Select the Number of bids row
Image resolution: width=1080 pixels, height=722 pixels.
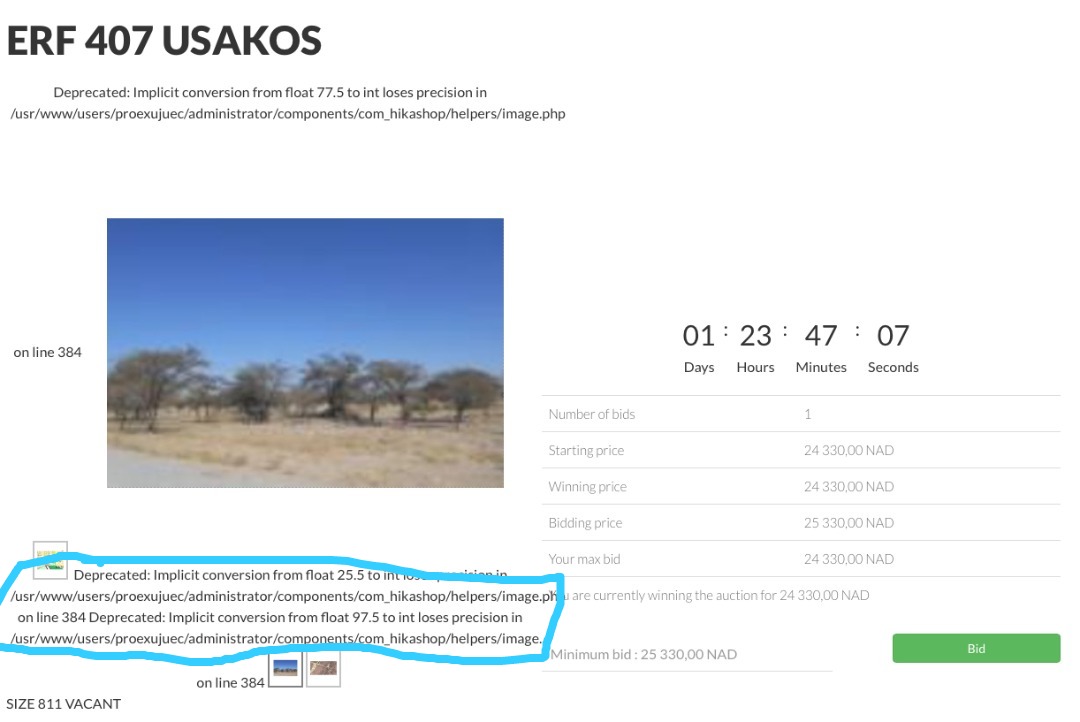(801, 414)
